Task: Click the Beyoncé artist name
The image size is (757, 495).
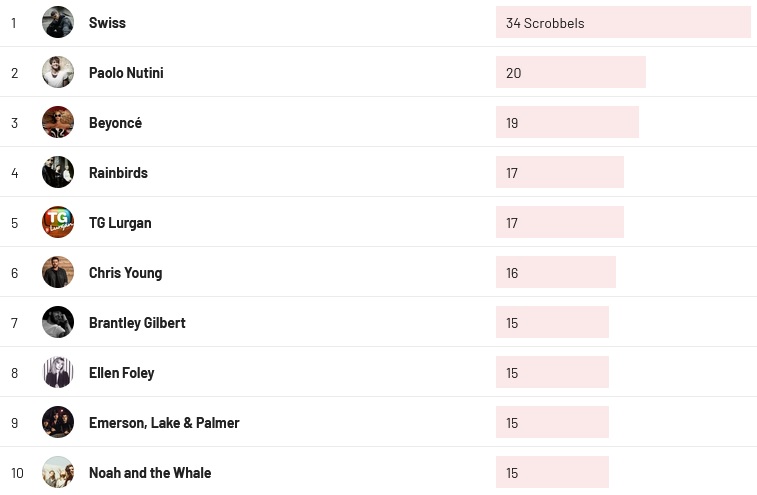Action: pos(115,123)
